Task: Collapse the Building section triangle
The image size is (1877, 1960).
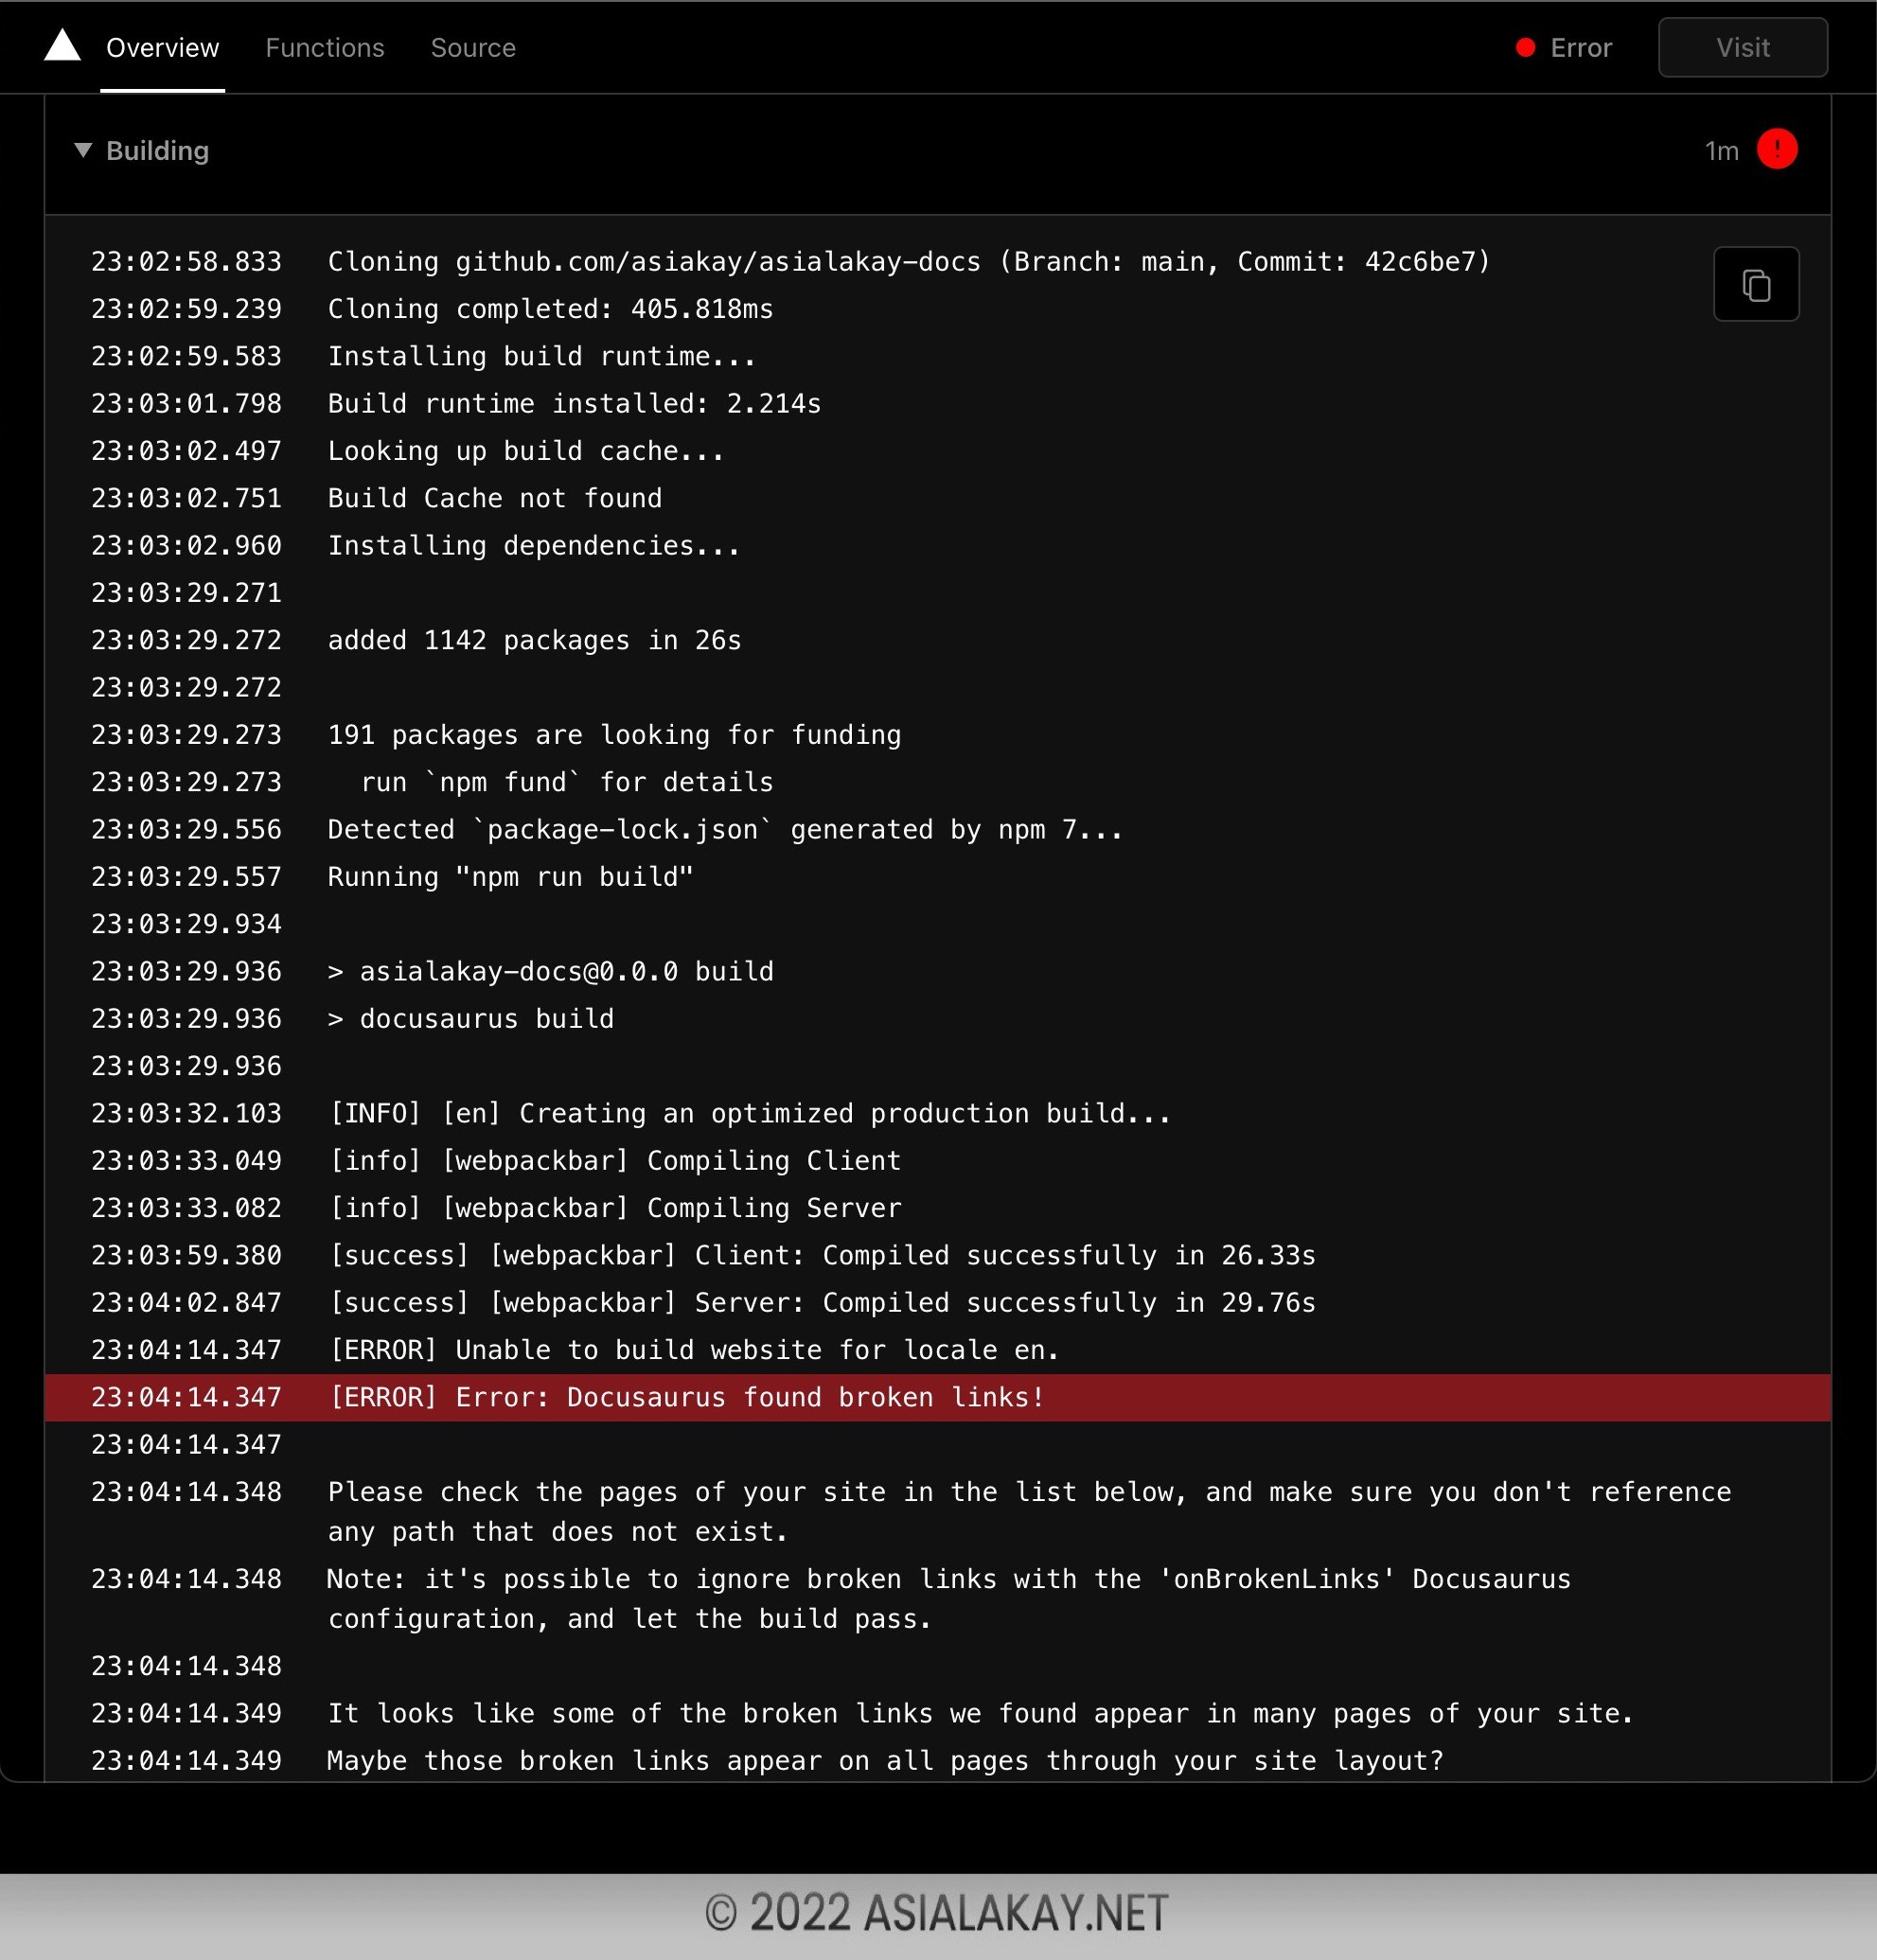Action: 83,150
